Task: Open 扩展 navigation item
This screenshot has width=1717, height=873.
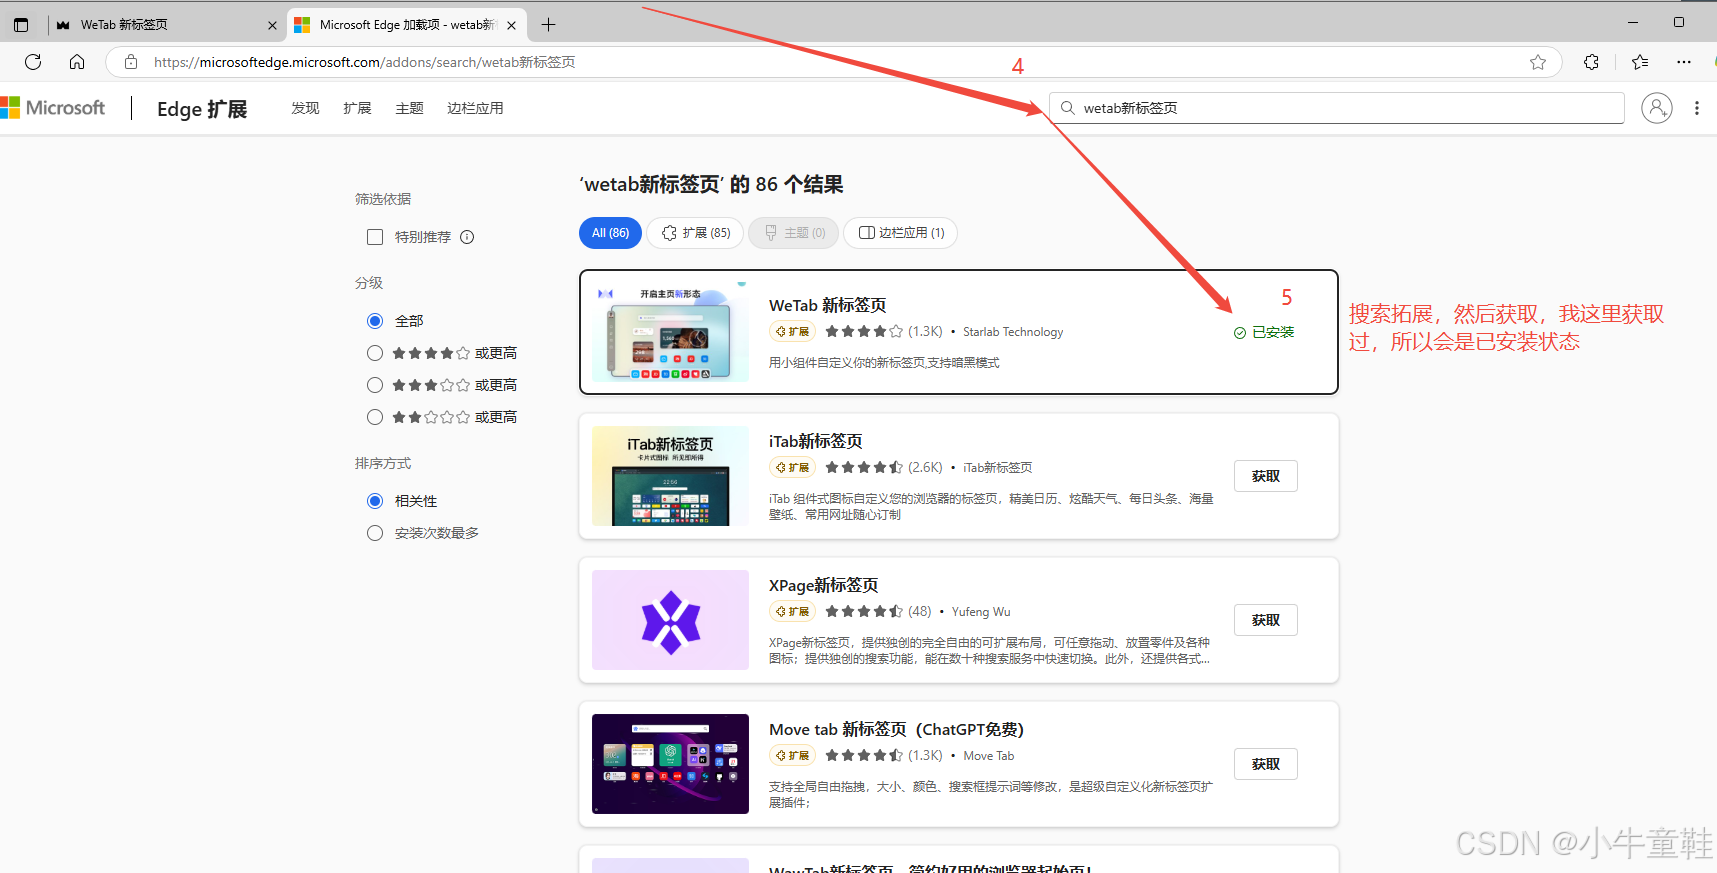Action: coord(357,108)
